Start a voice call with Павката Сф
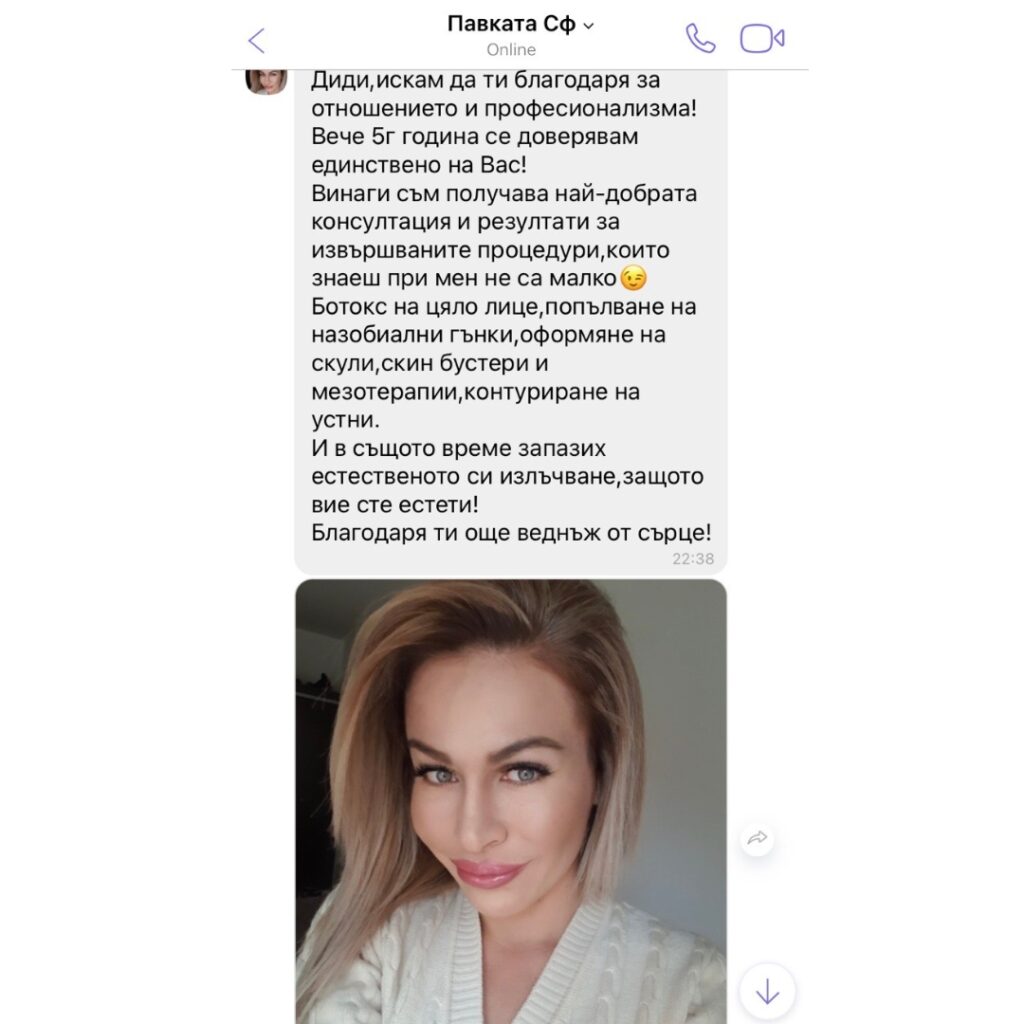 [x=700, y=39]
